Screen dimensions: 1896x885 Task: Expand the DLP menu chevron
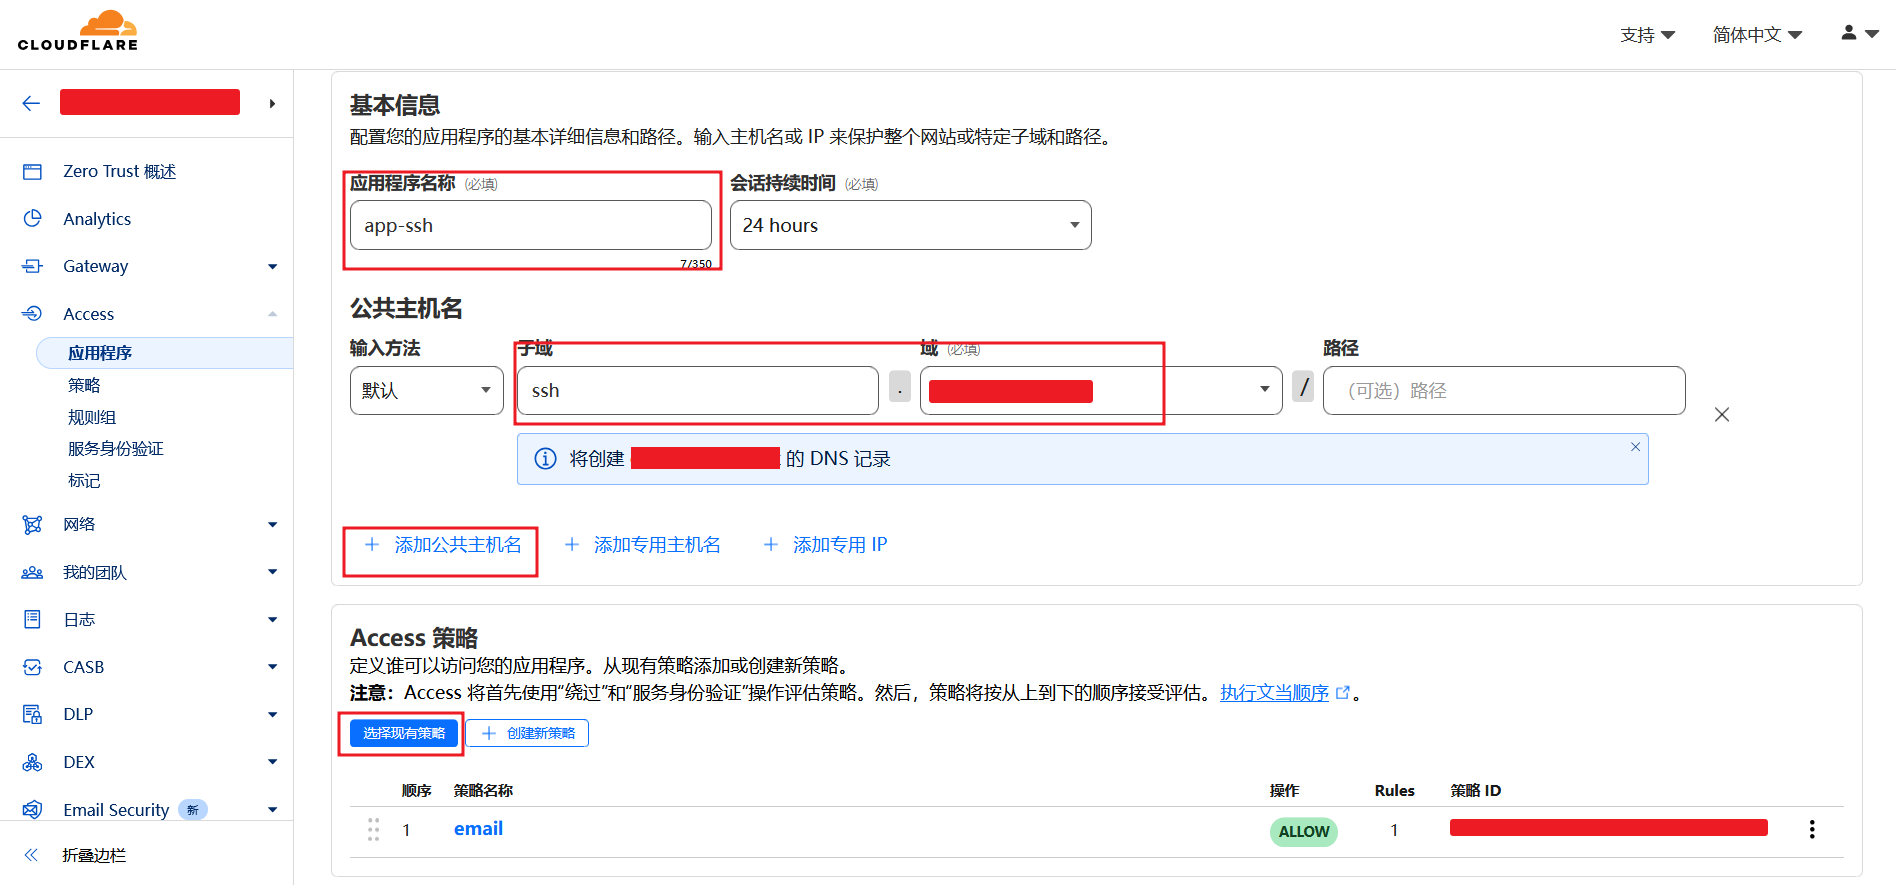[x=272, y=714]
